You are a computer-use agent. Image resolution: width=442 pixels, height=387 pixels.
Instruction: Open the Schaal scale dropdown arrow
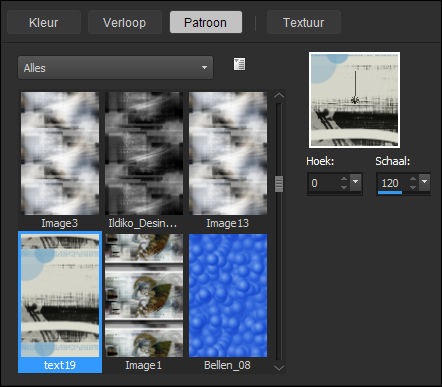(424, 182)
